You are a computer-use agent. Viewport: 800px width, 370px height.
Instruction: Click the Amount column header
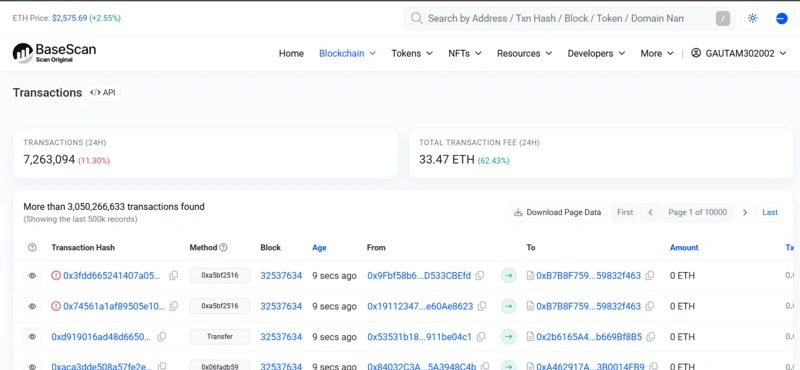[684, 248]
